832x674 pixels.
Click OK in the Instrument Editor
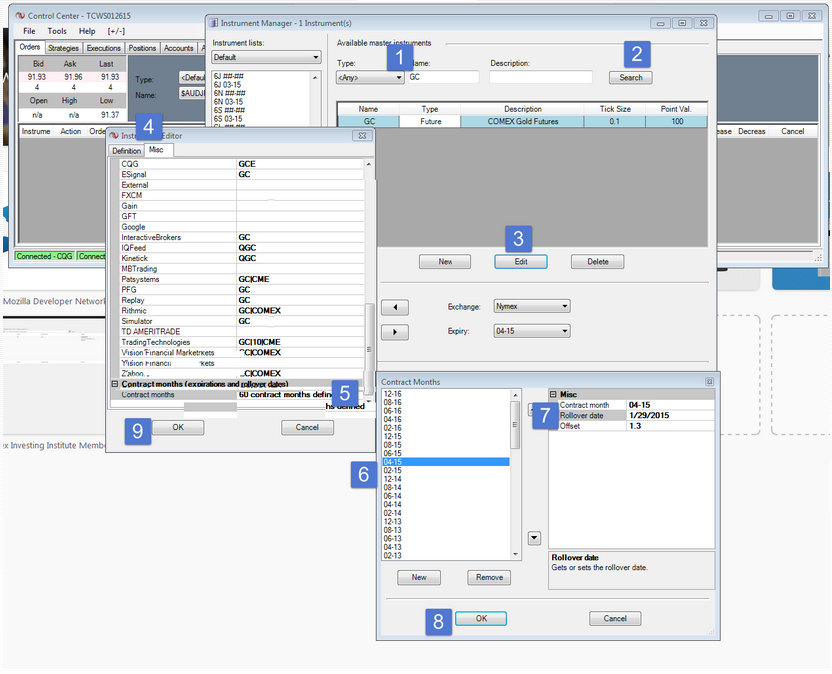click(178, 427)
